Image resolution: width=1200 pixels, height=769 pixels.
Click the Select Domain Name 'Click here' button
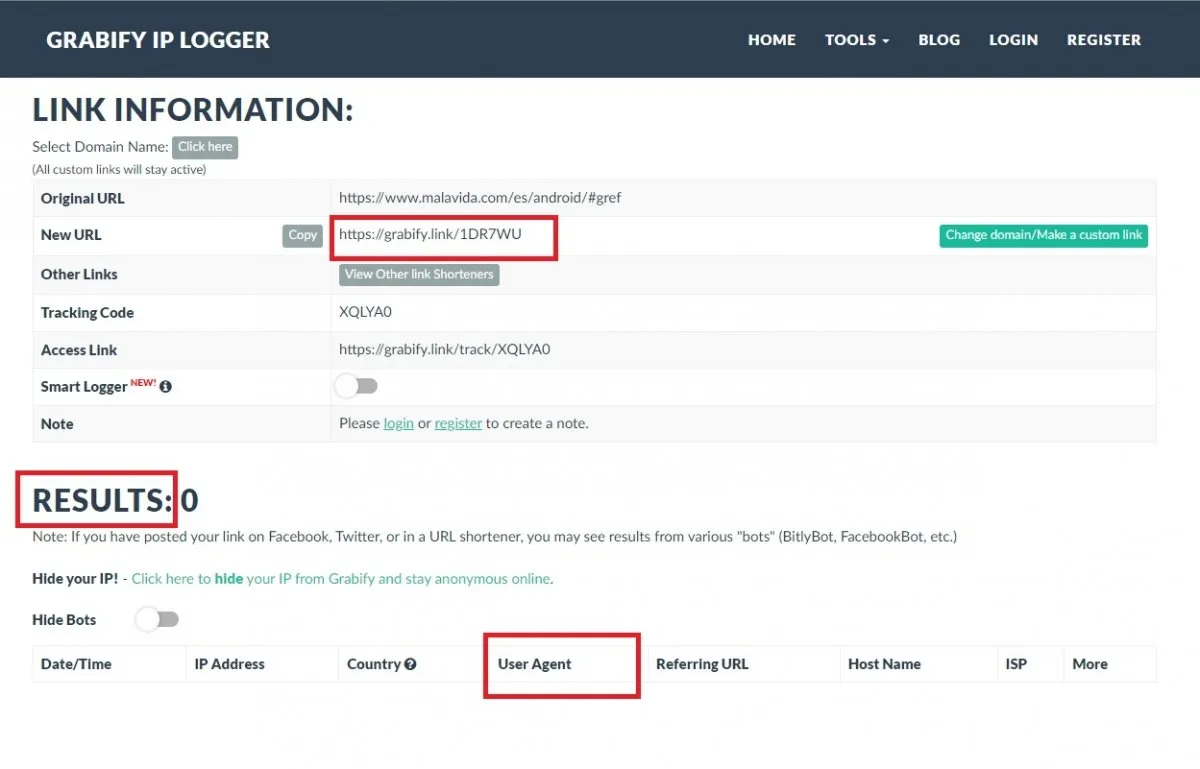(x=205, y=147)
